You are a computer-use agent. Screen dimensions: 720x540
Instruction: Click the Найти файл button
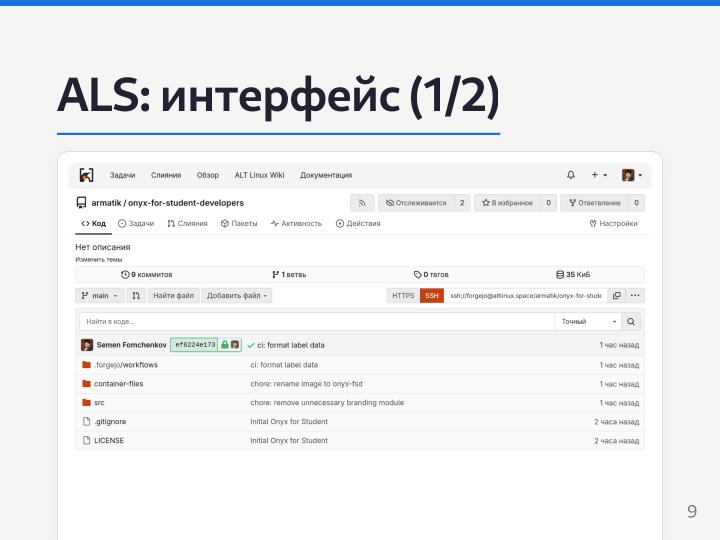(x=173, y=296)
